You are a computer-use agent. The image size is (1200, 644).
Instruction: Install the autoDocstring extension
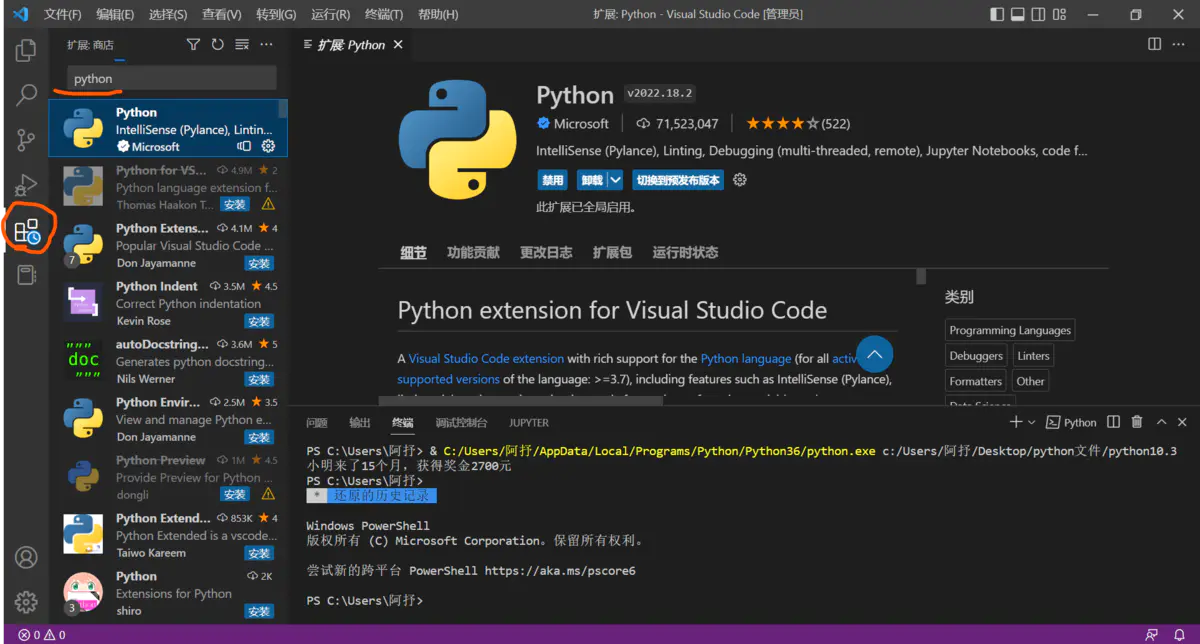point(259,379)
